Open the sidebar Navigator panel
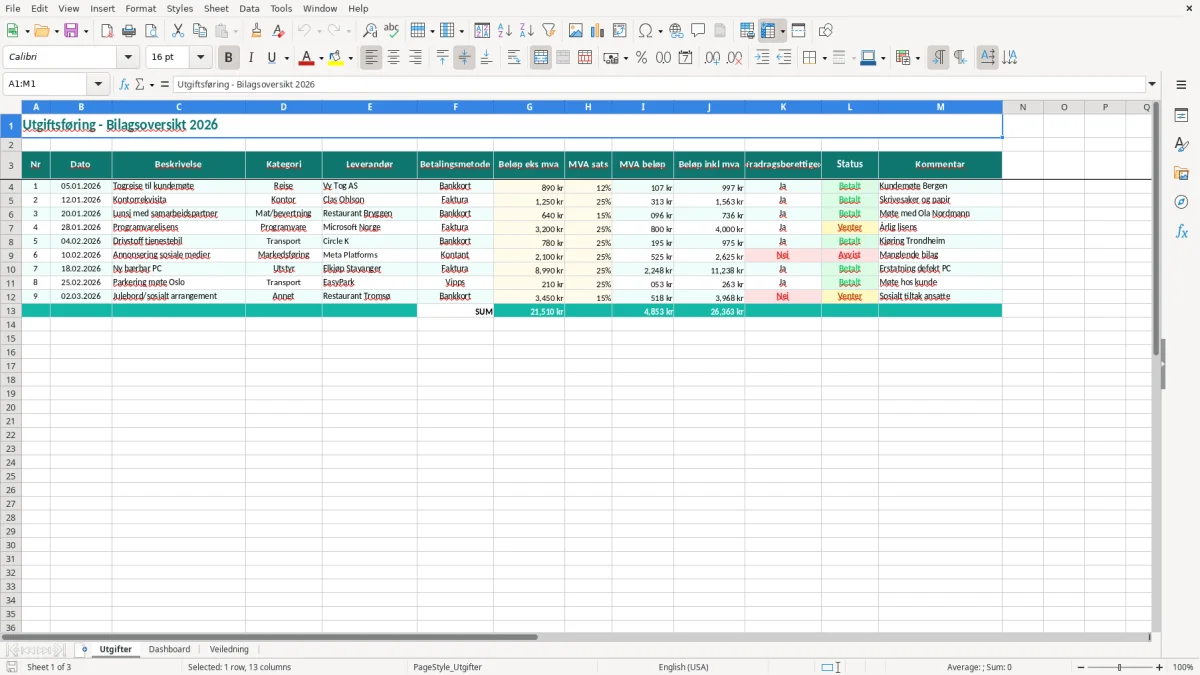 [1181, 203]
